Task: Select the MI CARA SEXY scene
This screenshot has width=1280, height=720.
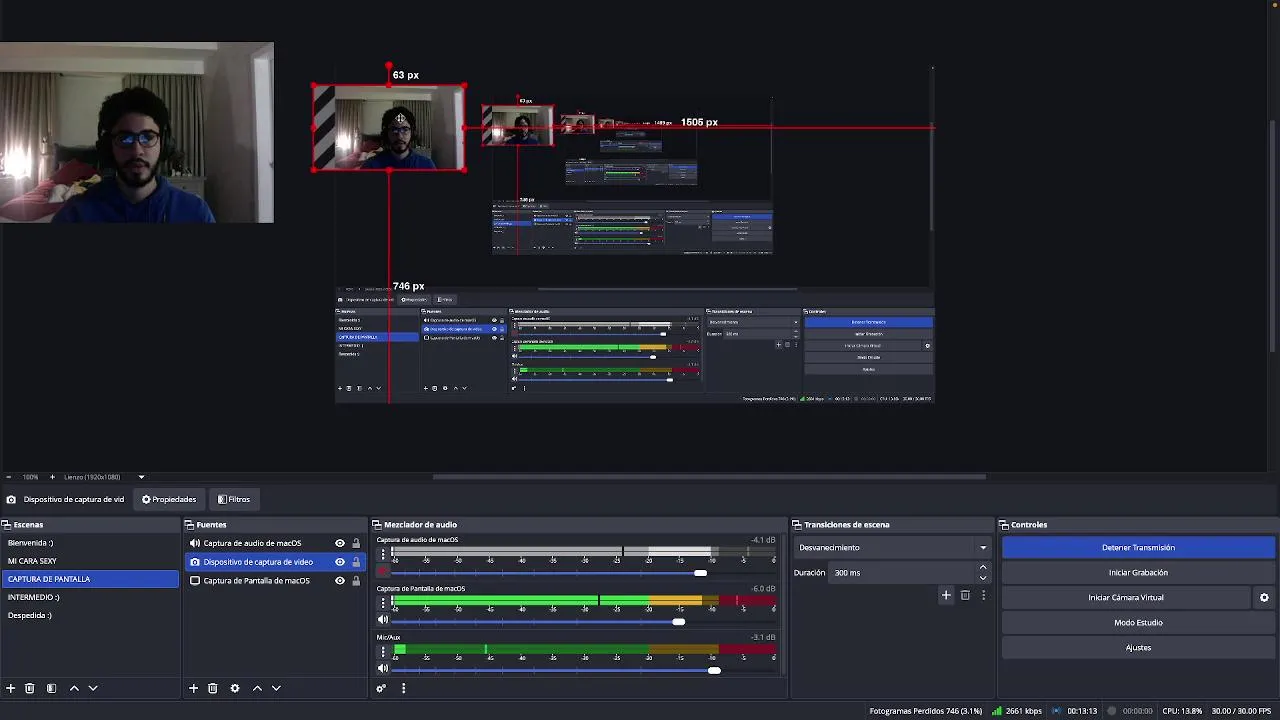Action: pyautogui.click(x=90, y=561)
